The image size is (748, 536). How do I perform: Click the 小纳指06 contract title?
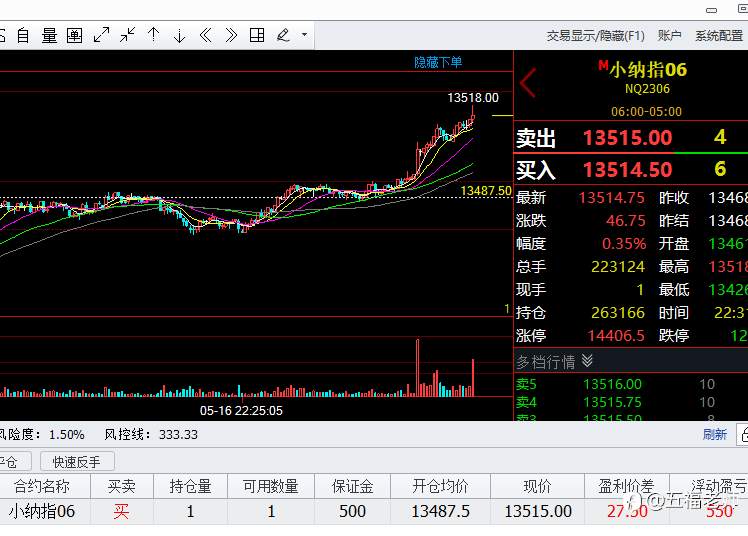point(648,70)
